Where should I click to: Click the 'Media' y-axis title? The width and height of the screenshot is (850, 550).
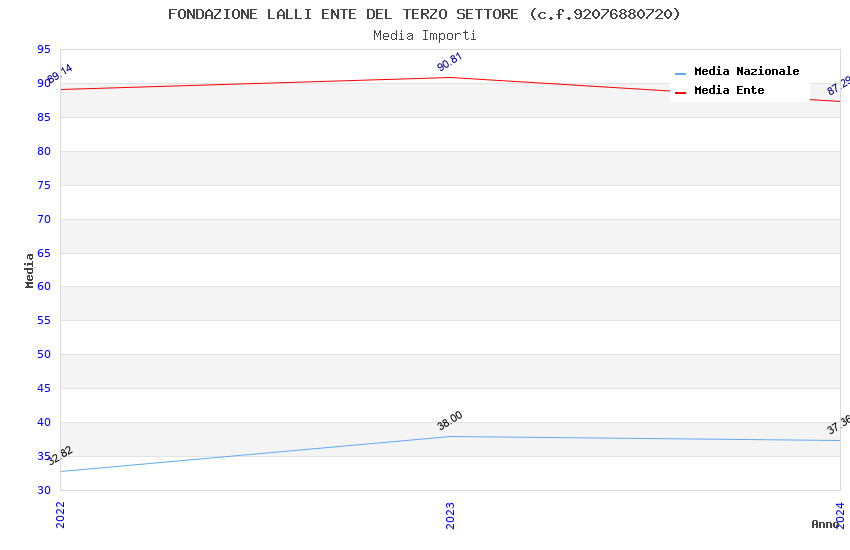pos(29,270)
